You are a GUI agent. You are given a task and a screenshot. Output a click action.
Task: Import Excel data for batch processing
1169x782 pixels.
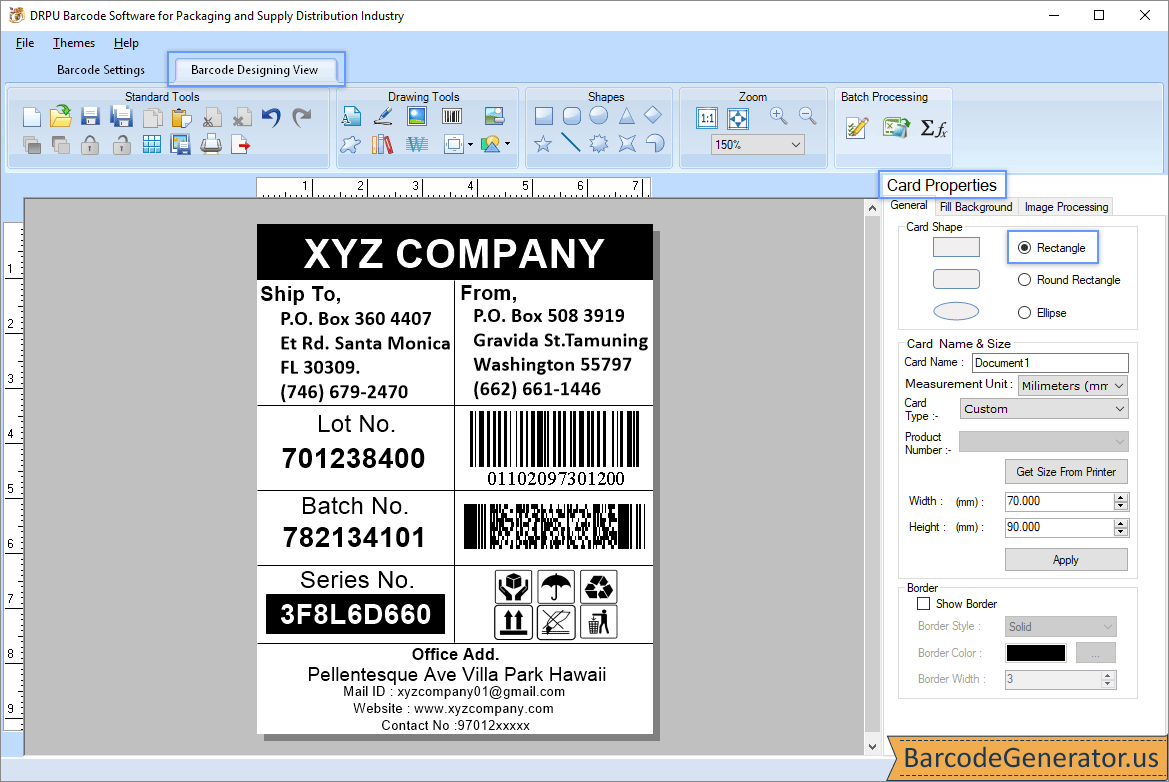click(x=895, y=128)
